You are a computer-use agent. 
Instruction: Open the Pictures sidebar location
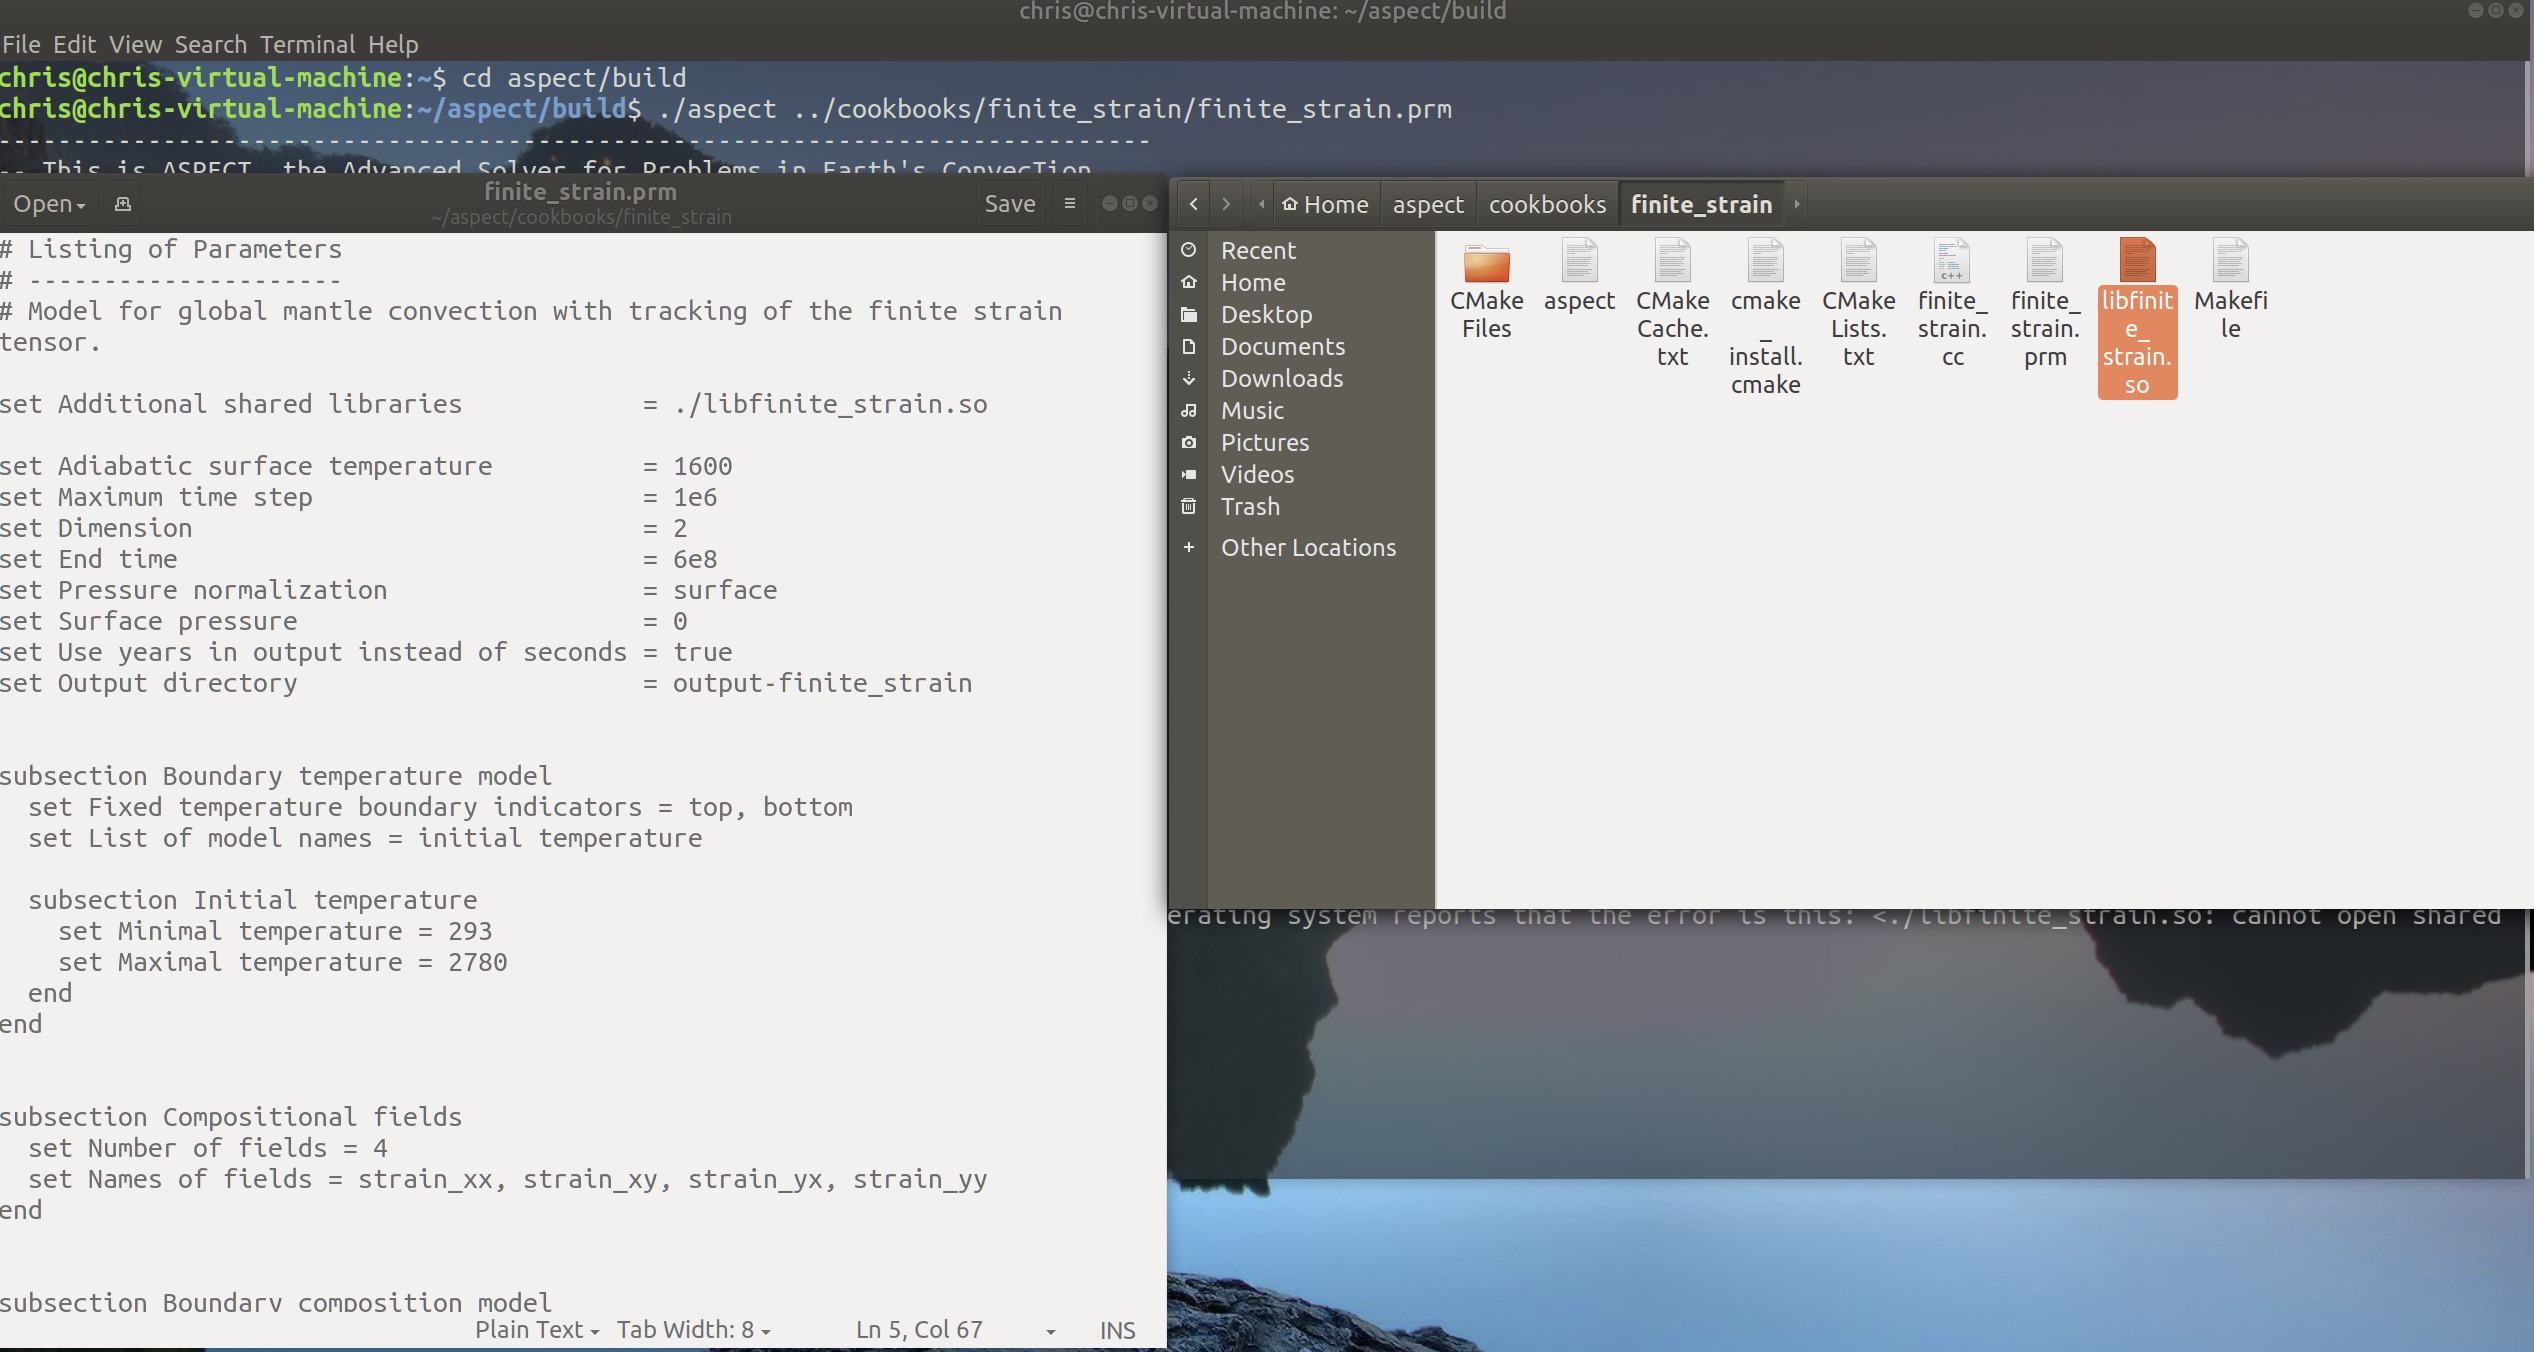click(x=1265, y=443)
